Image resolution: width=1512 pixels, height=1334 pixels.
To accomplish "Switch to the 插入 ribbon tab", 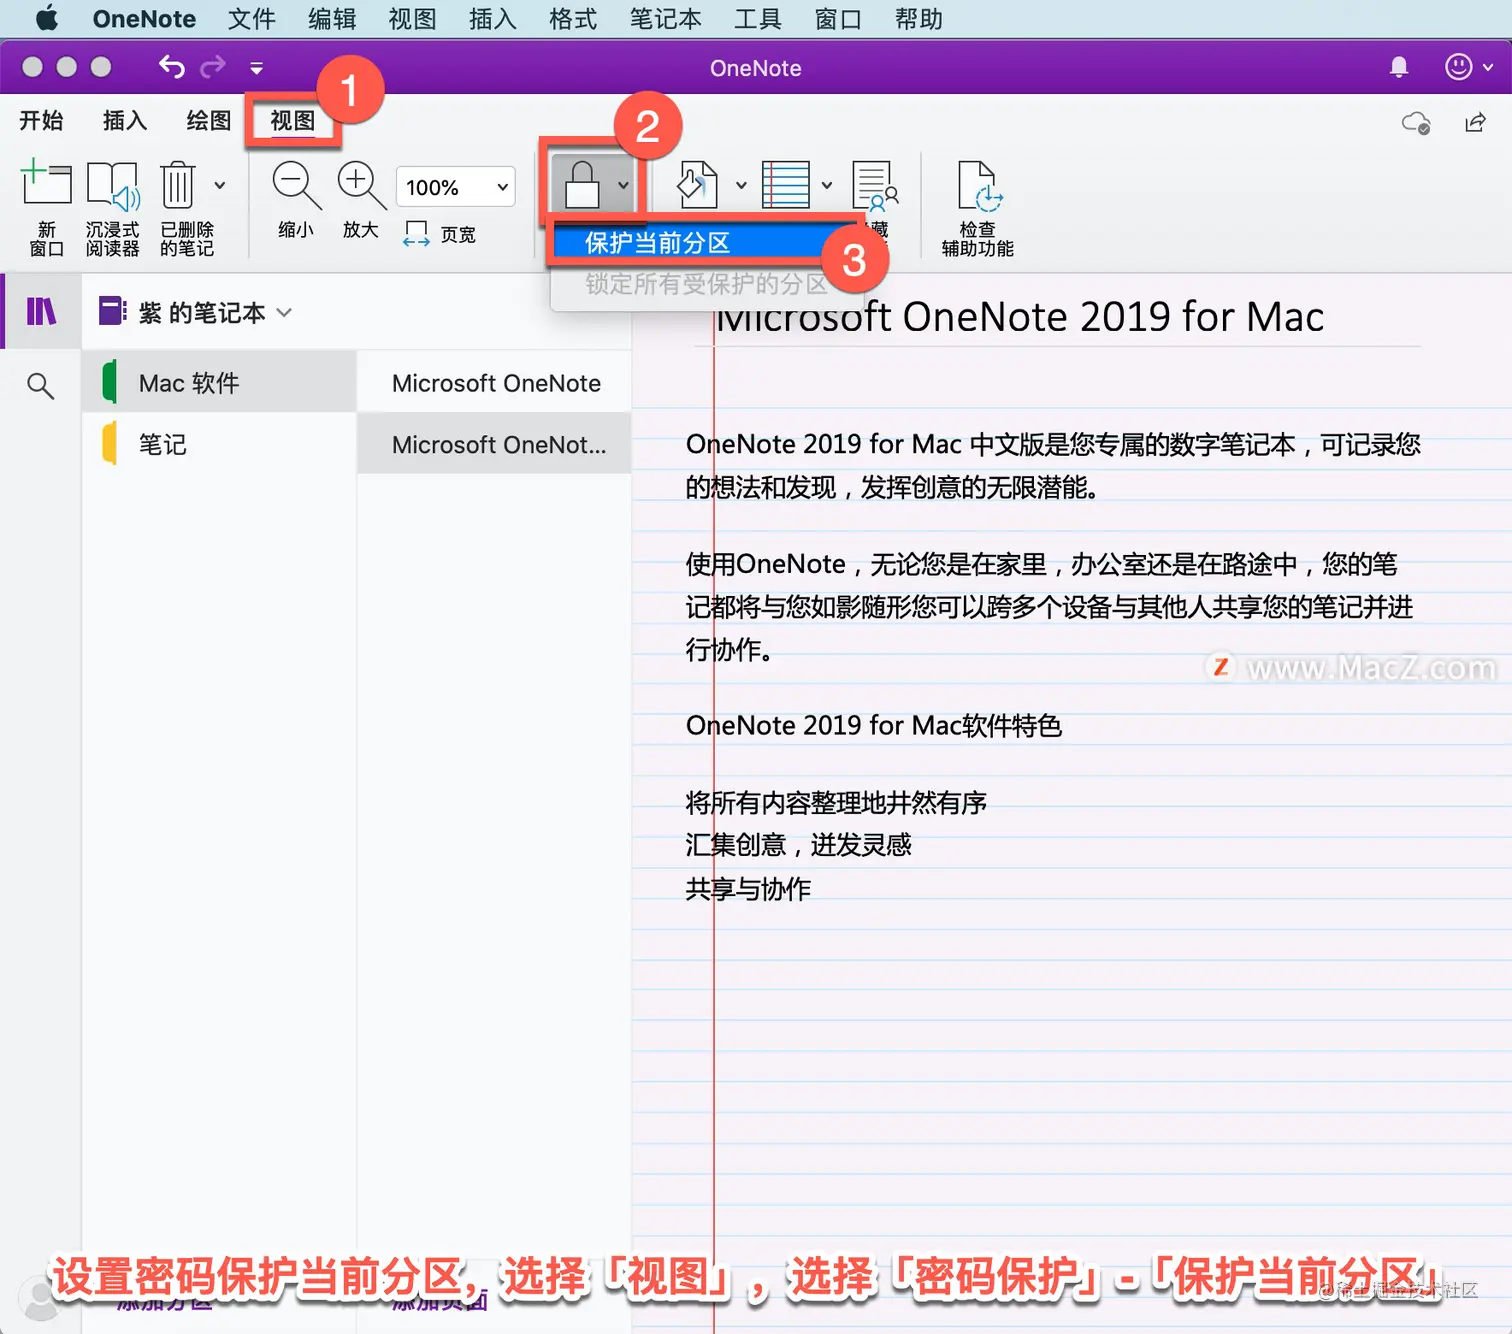I will (125, 121).
